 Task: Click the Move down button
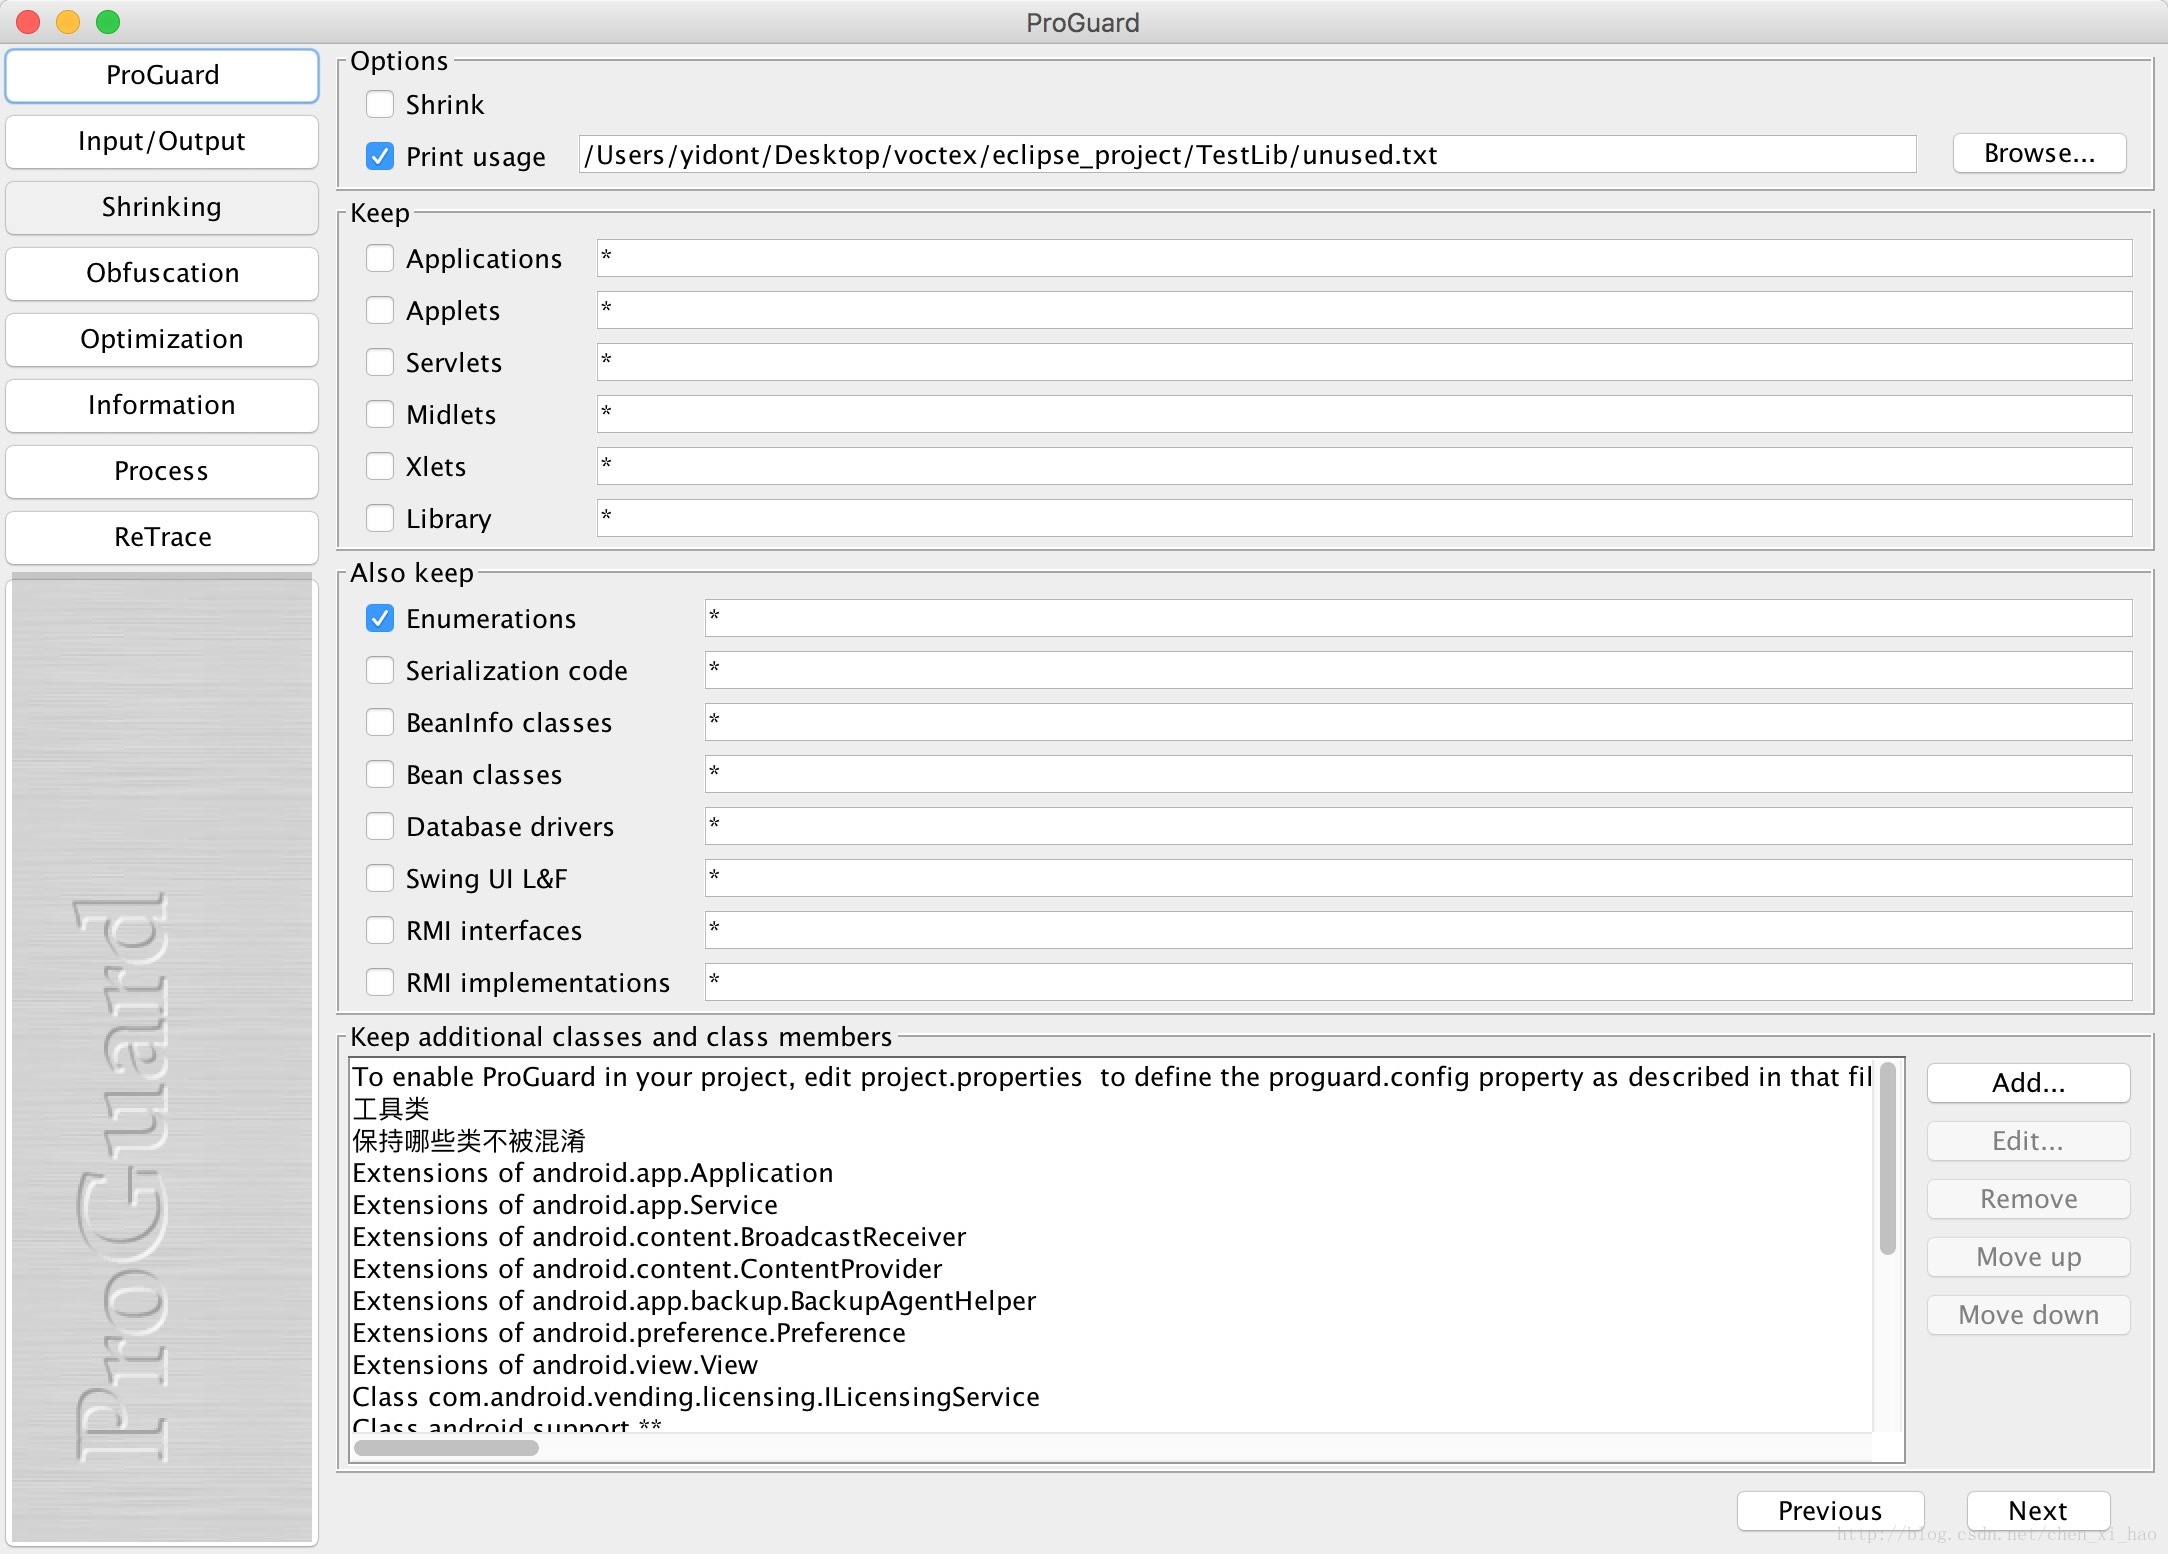pyautogui.click(x=2028, y=1315)
